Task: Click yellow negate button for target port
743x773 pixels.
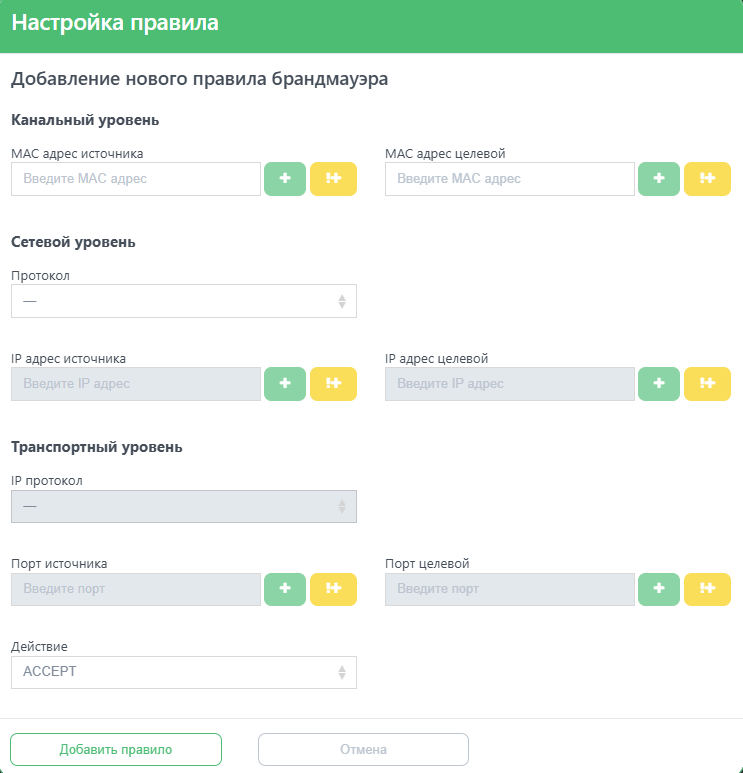Action: coord(707,589)
